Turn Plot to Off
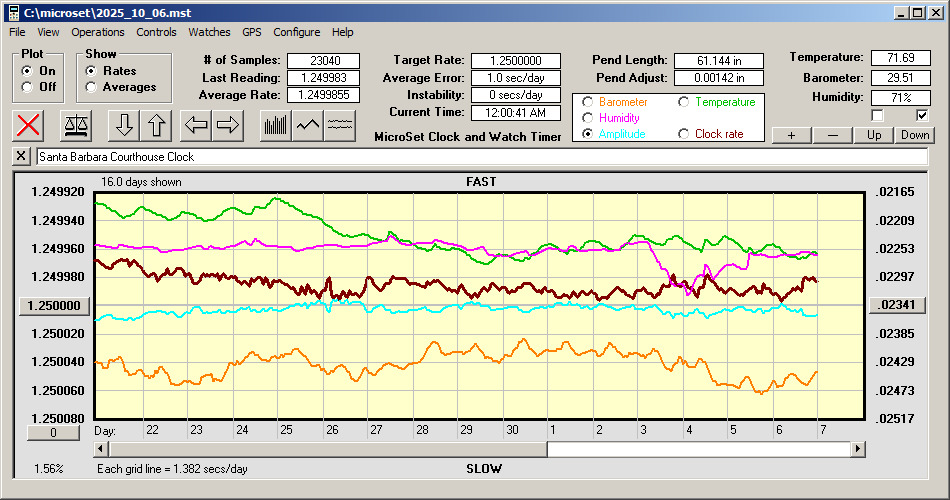The width and height of the screenshot is (950, 500). point(27,87)
